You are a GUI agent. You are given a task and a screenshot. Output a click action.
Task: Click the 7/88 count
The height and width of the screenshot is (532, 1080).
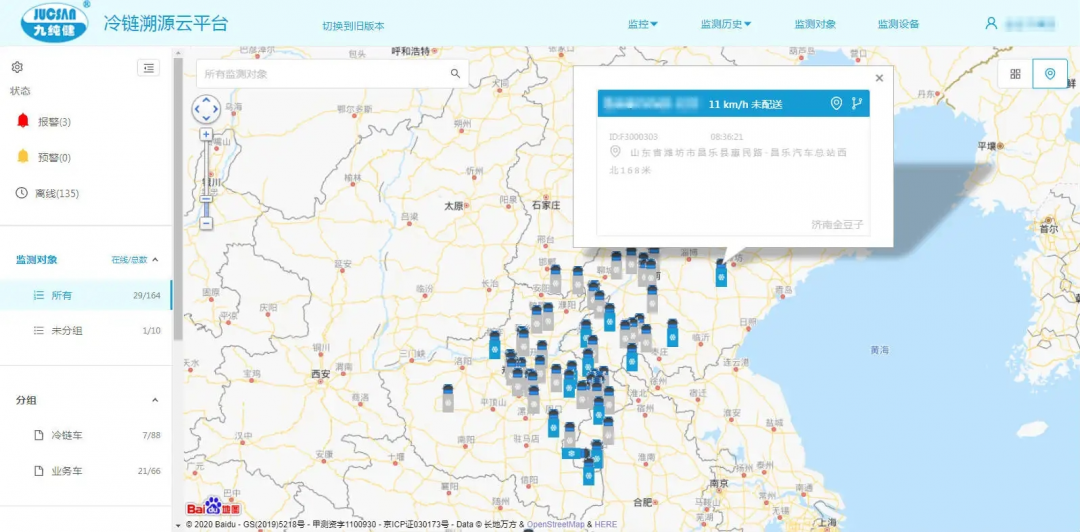coord(152,436)
